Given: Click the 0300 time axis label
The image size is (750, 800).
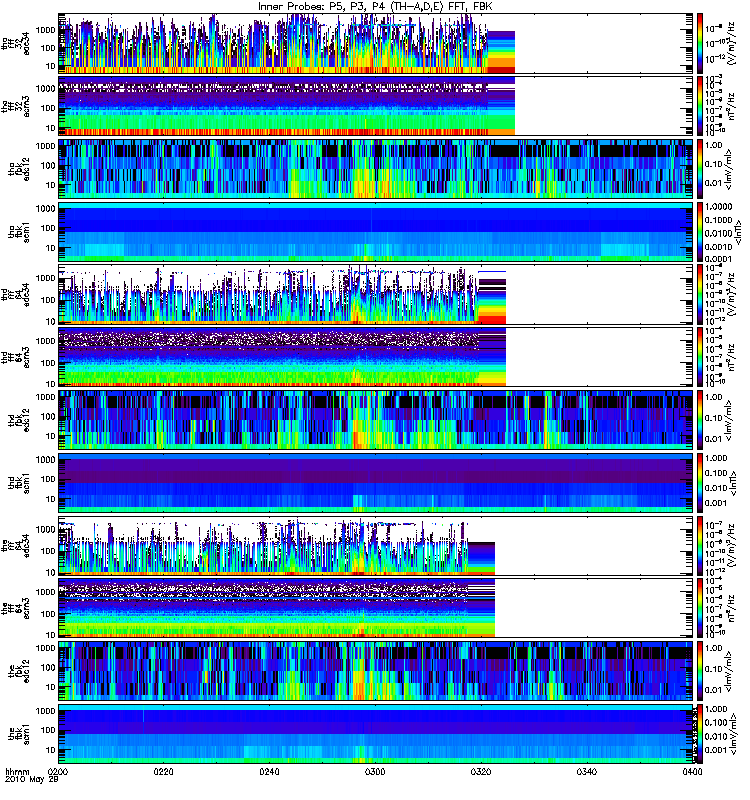Looking at the screenshot, I should click(x=375, y=771).
